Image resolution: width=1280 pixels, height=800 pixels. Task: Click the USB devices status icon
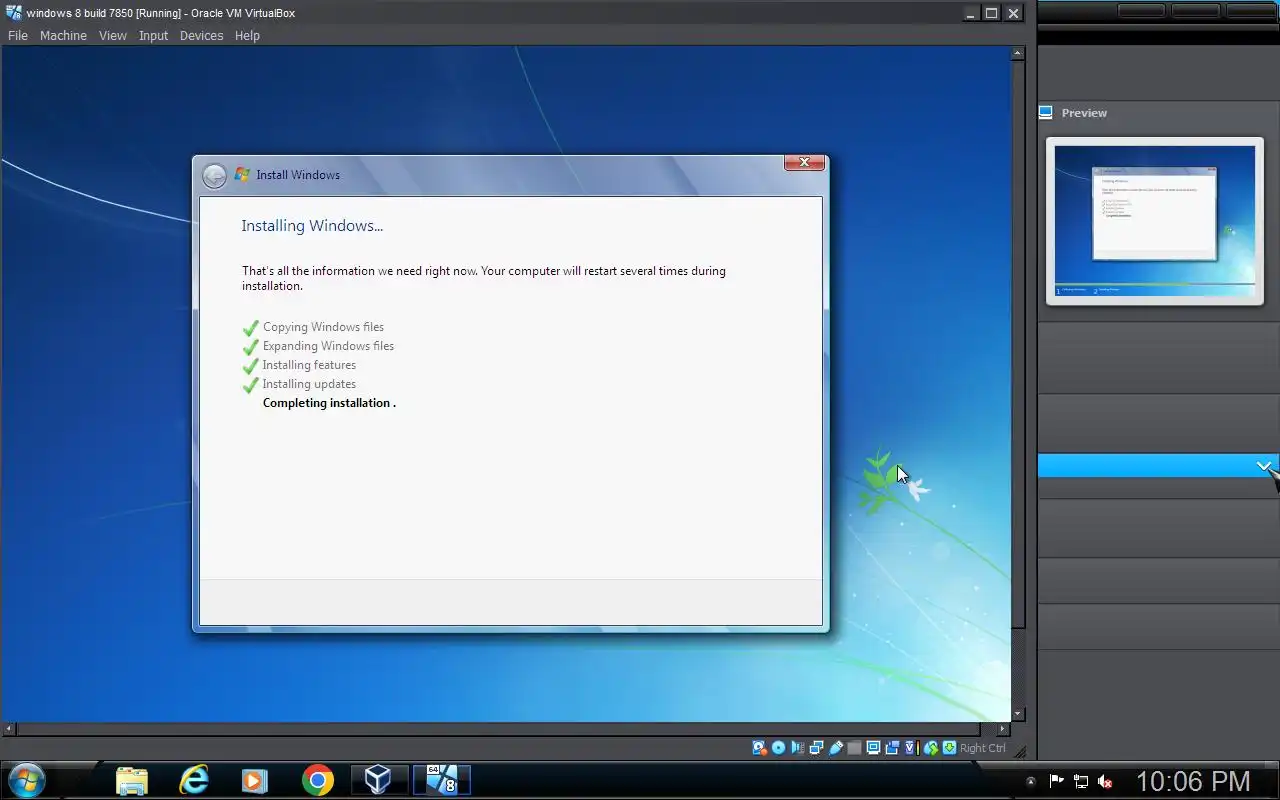pyautogui.click(x=835, y=748)
